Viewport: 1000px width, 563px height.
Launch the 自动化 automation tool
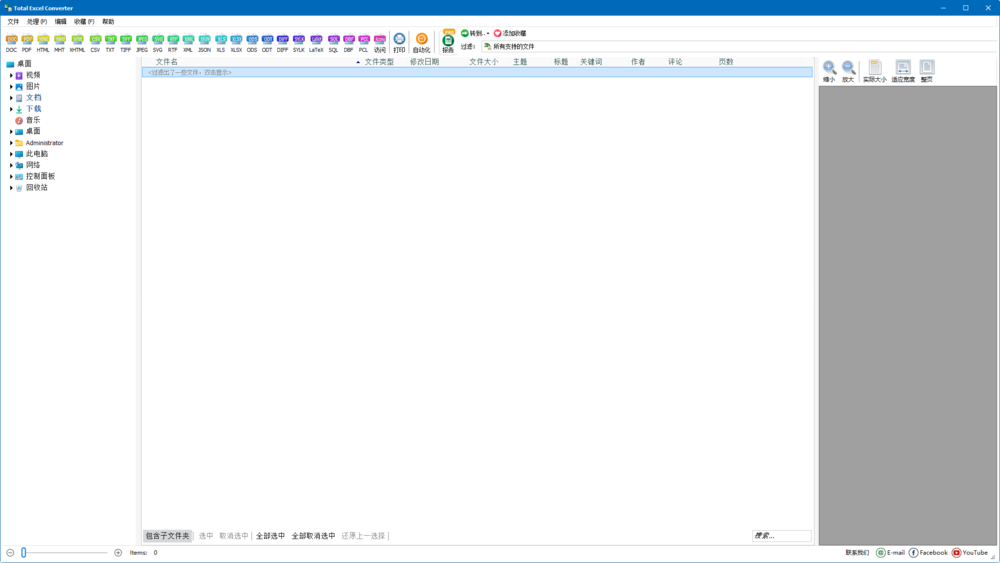click(422, 43)
